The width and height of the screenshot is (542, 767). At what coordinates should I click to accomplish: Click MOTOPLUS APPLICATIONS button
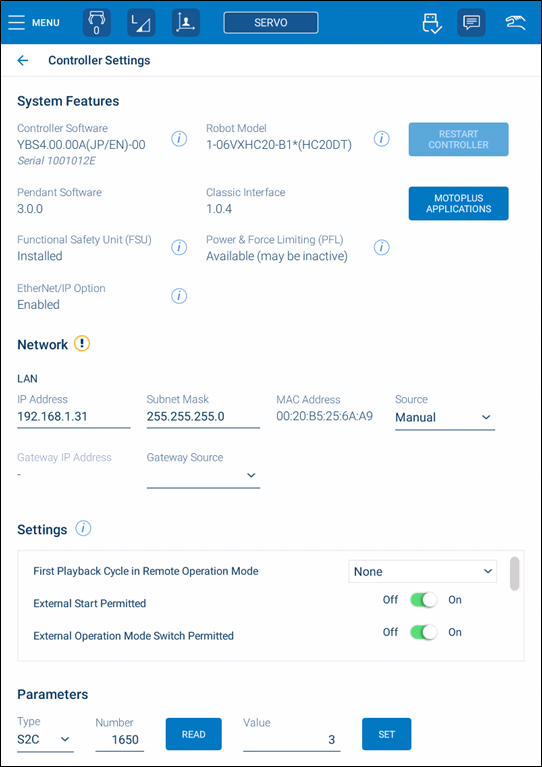(458, 203)
